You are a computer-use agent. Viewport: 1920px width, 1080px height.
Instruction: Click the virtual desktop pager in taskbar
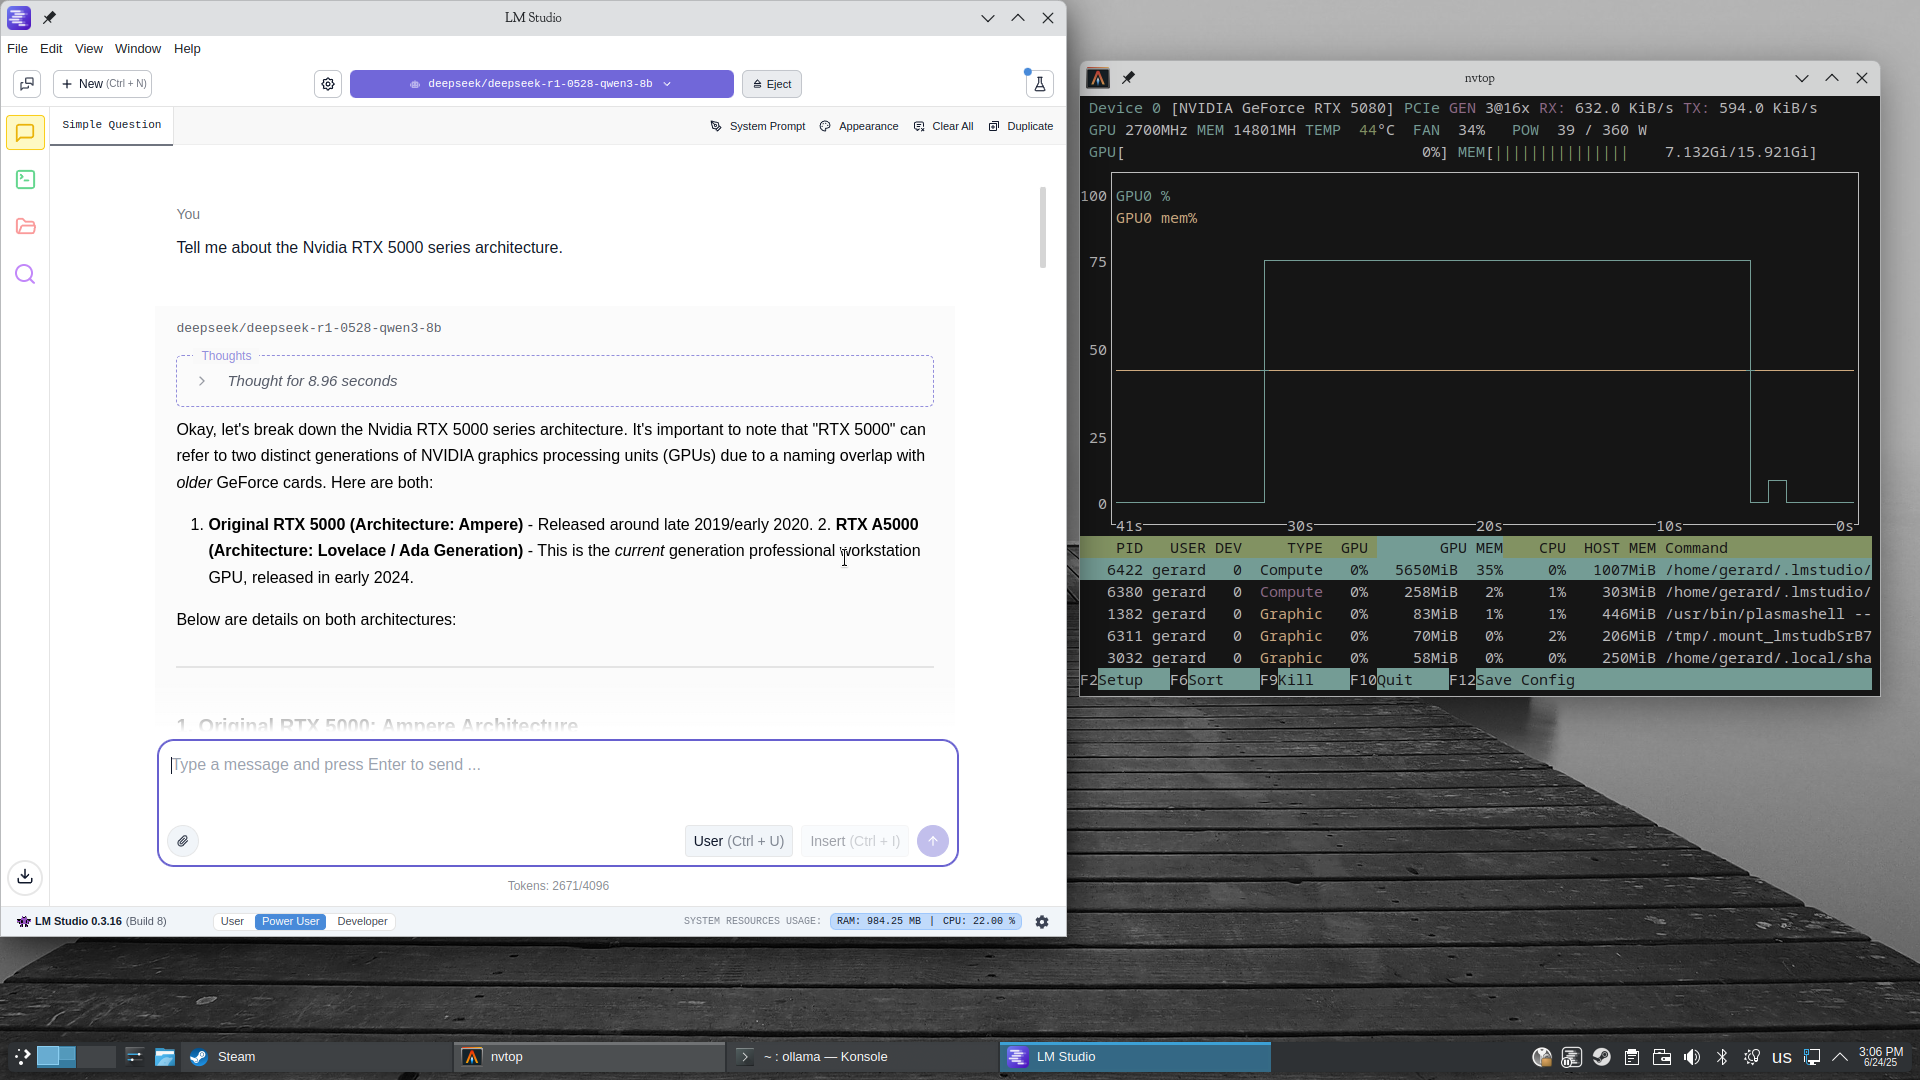[76, 1057]
